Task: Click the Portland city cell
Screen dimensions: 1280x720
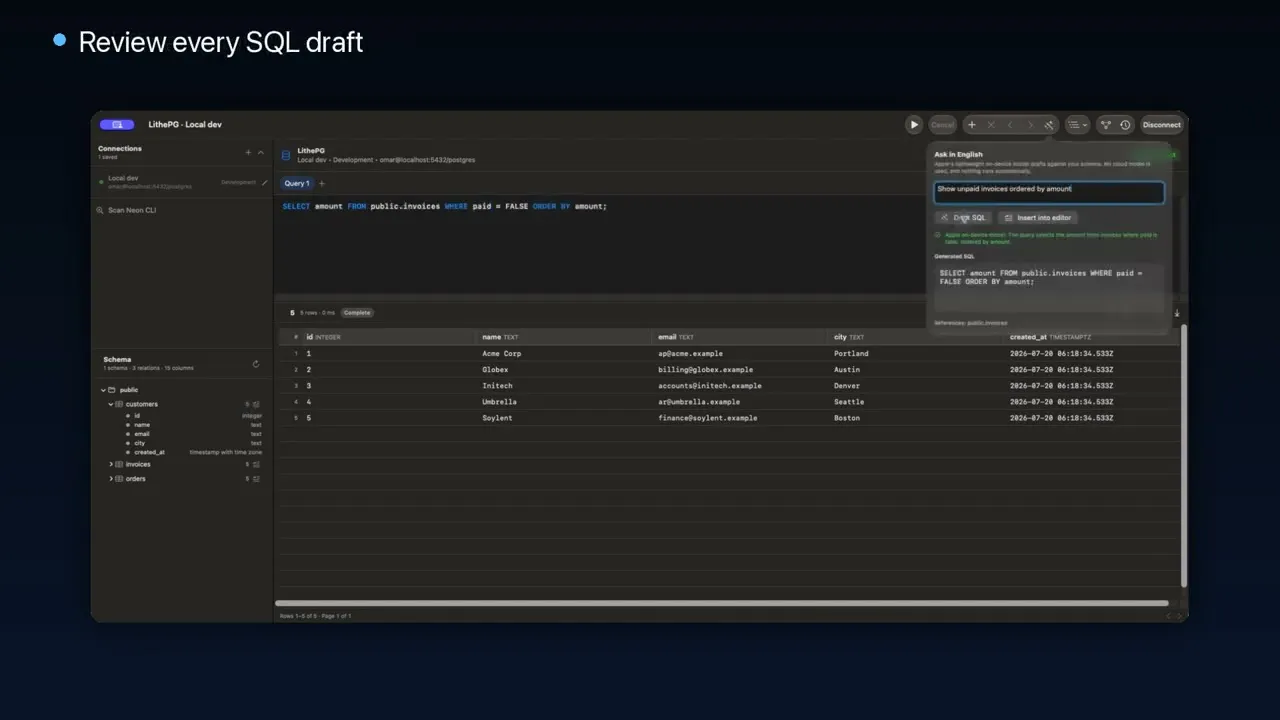Action: [x=851, y=354]
